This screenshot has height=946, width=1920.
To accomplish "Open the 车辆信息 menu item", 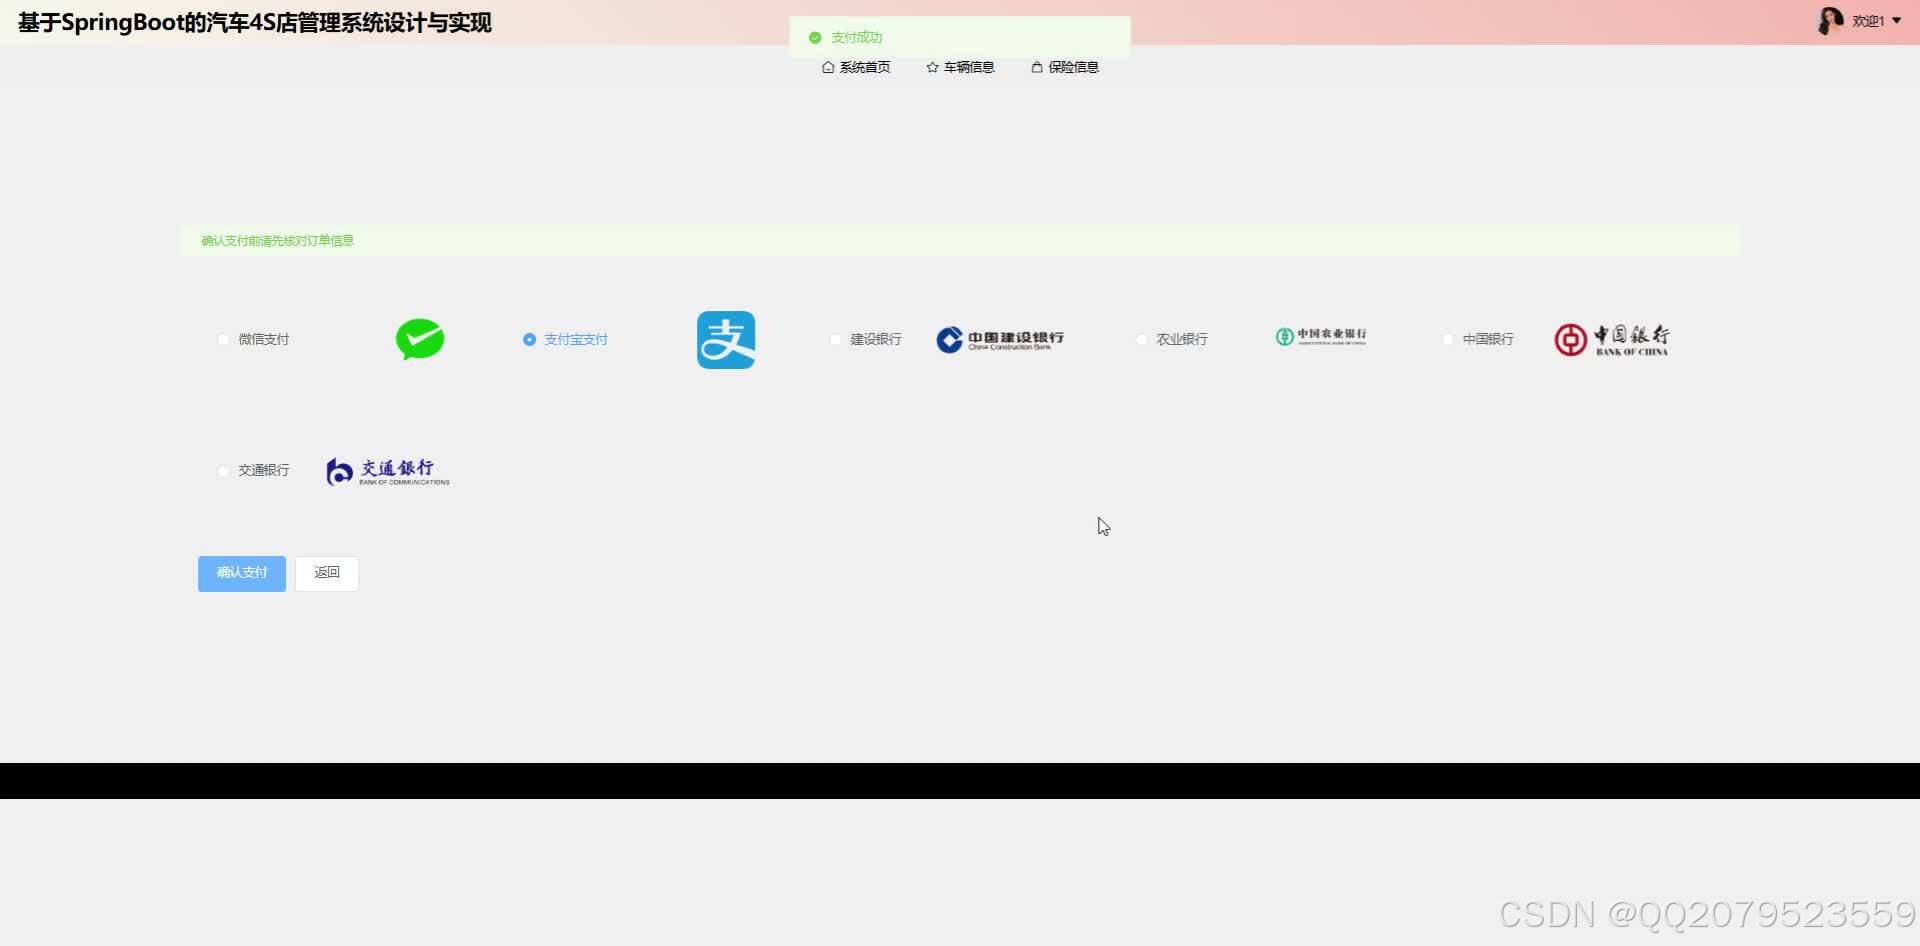I will coord(960,67).
